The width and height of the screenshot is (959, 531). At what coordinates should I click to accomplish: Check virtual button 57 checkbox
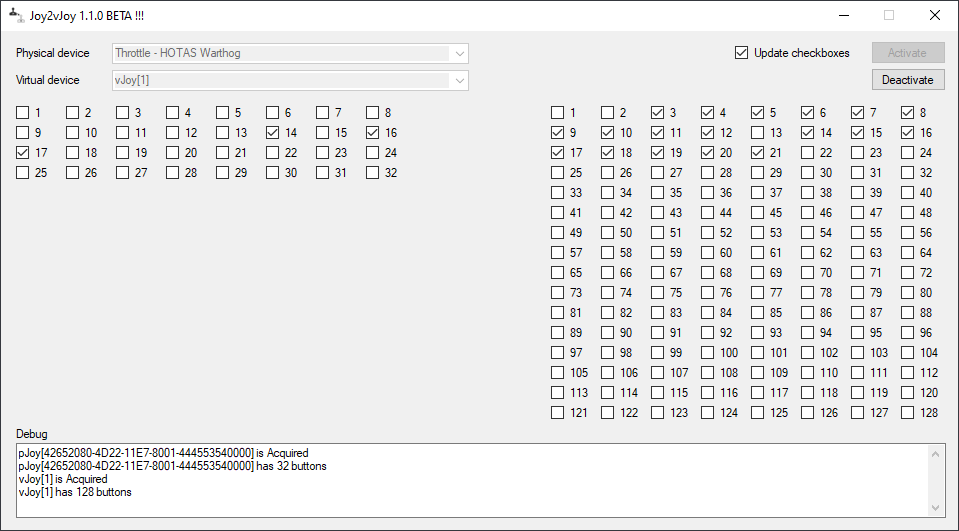pos(558,253)
